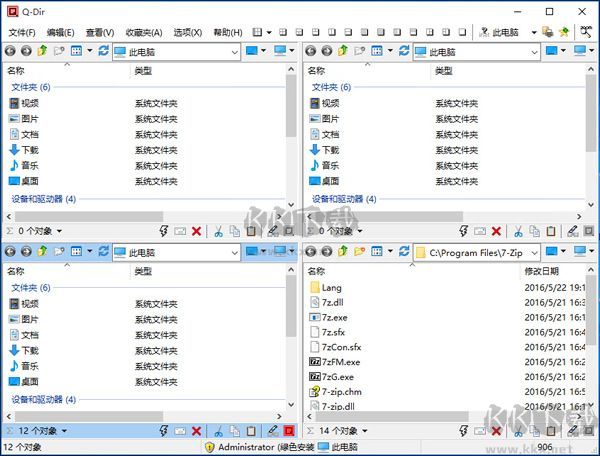
Task: Open the 文件(F) menu
Action: click(22, 33)
